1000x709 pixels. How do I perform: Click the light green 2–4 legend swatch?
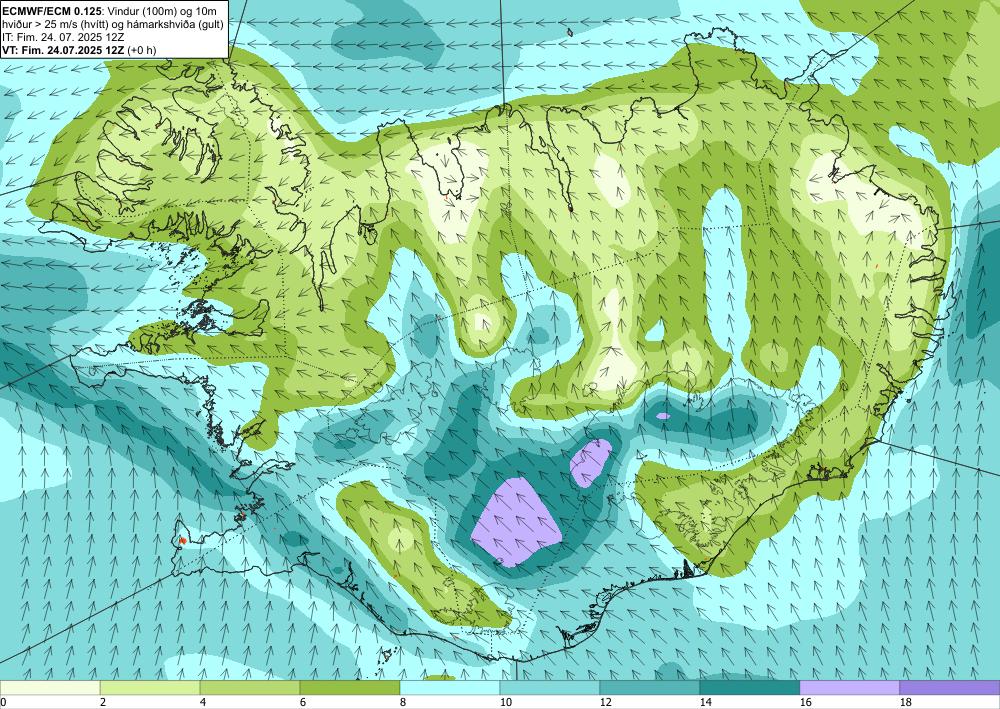coord(150,687)
